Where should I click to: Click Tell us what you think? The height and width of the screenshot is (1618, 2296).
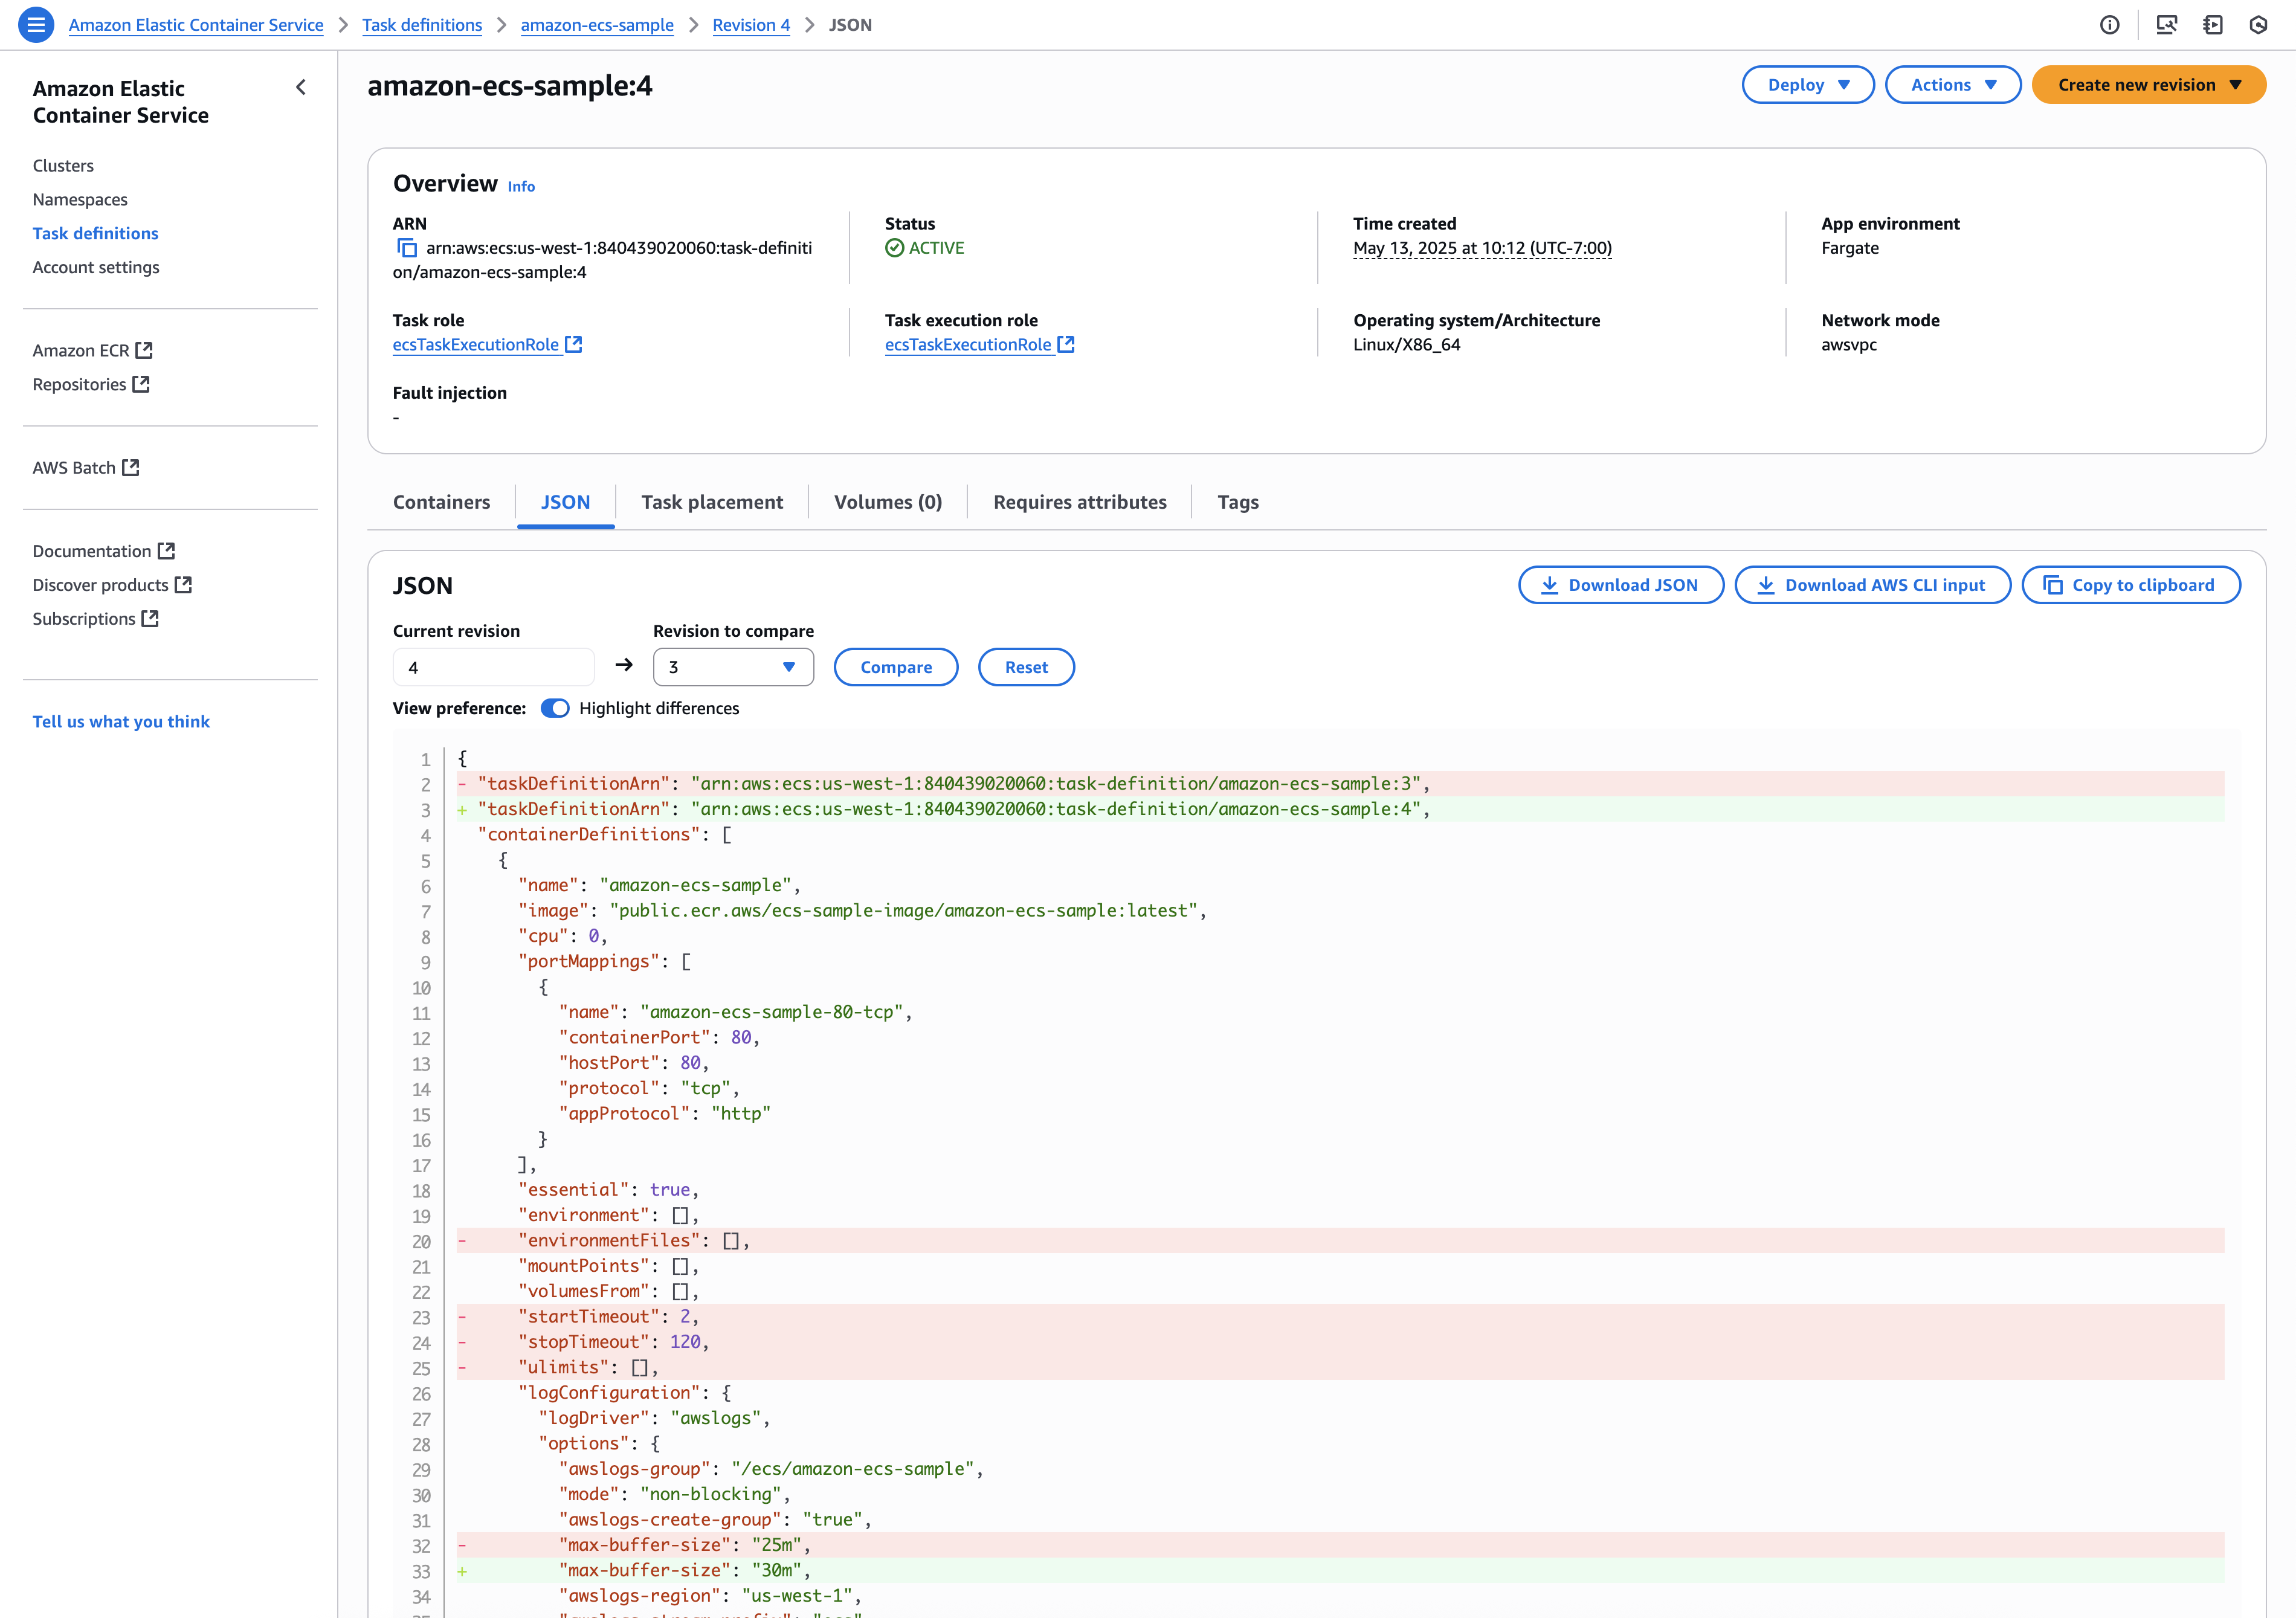[x=121, y=721]
